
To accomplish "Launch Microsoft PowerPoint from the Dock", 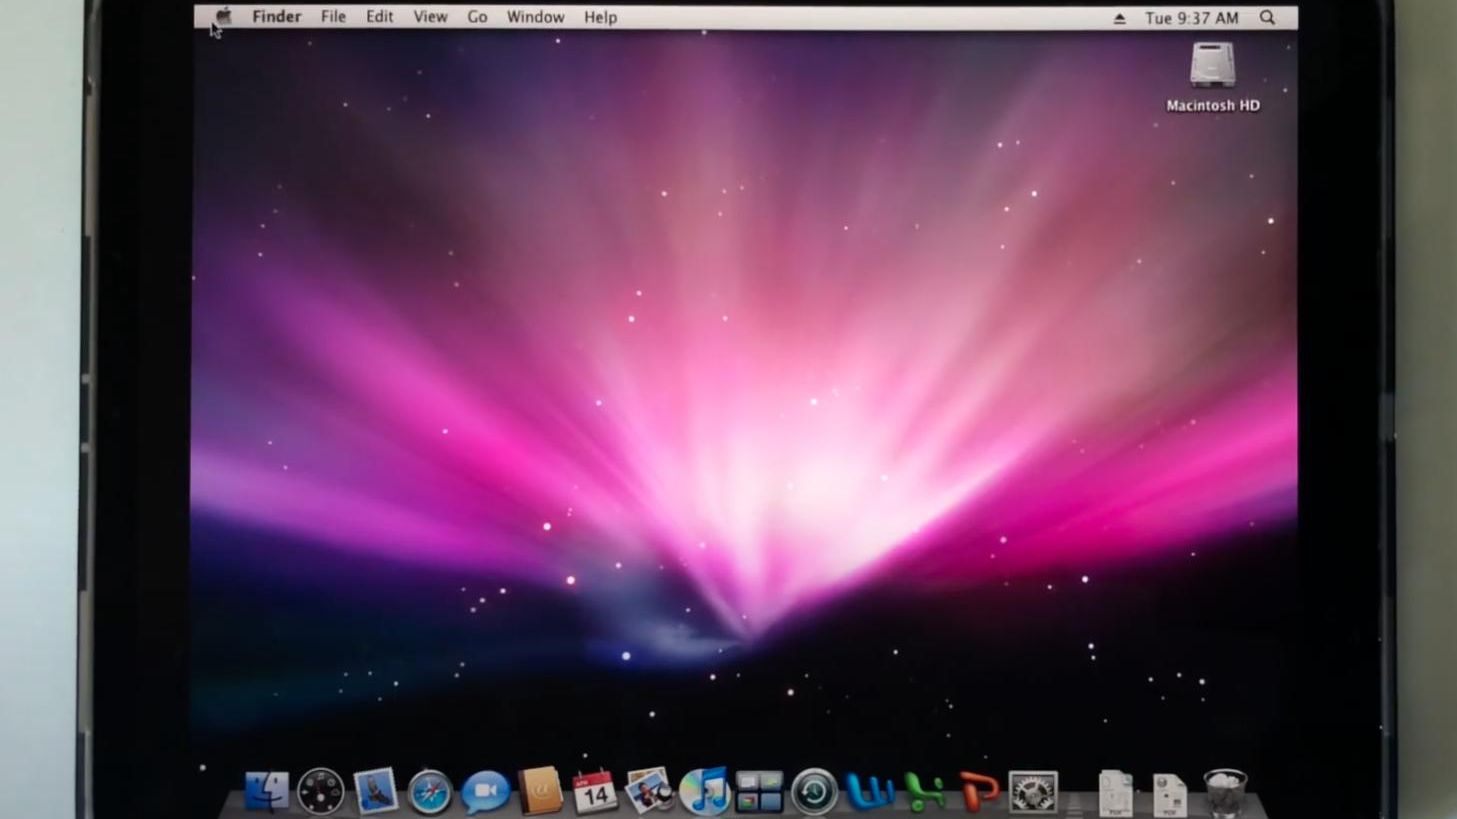I will 979,793.
